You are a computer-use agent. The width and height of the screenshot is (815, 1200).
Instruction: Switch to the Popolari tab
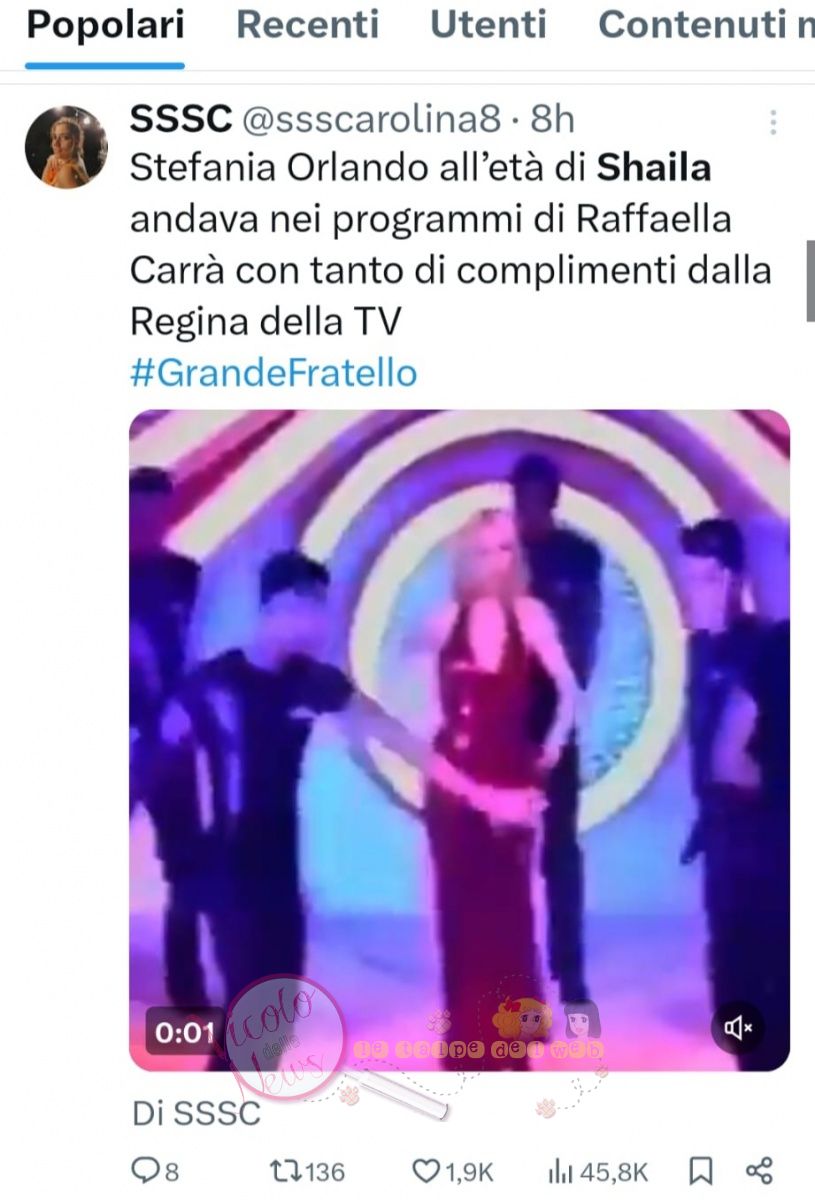105,25
